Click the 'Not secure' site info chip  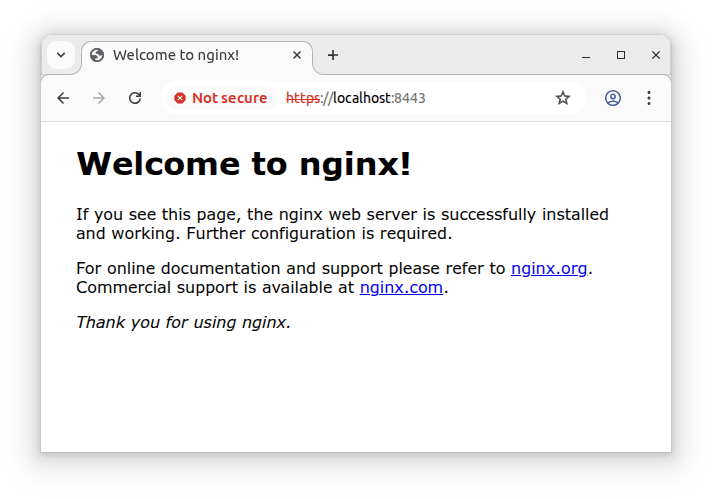pyautogui.click(x=222, y=98)
